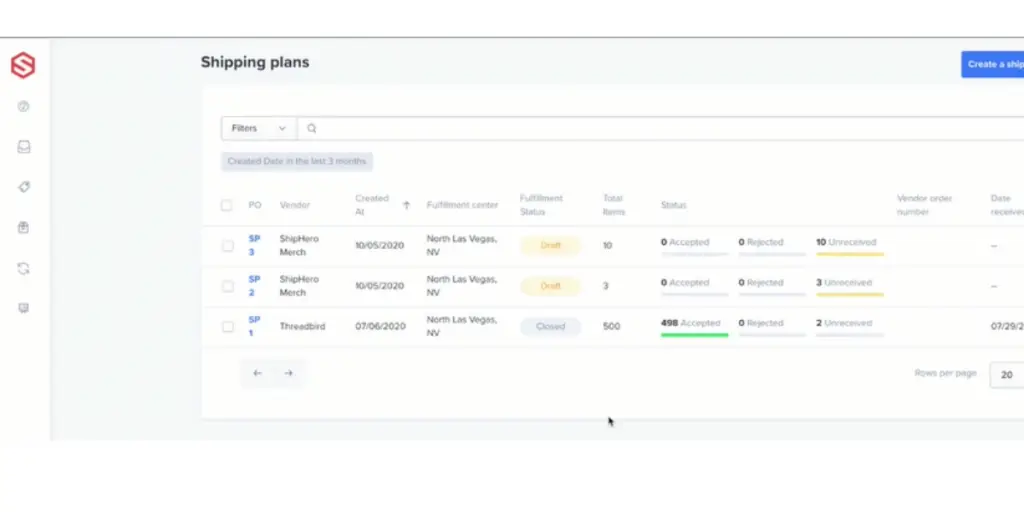Check the SP 2 row checkbox
This screenshot has height=512, width=1024.
tap(227, 286)
